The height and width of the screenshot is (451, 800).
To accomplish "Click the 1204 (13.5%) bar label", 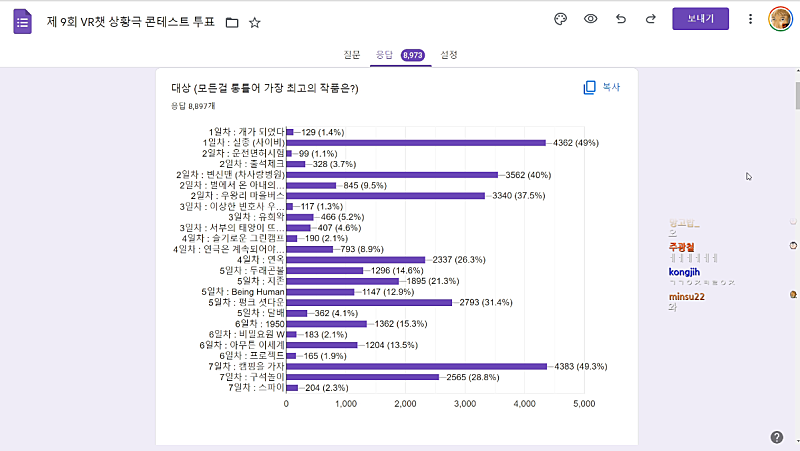I will click(391, 345).
